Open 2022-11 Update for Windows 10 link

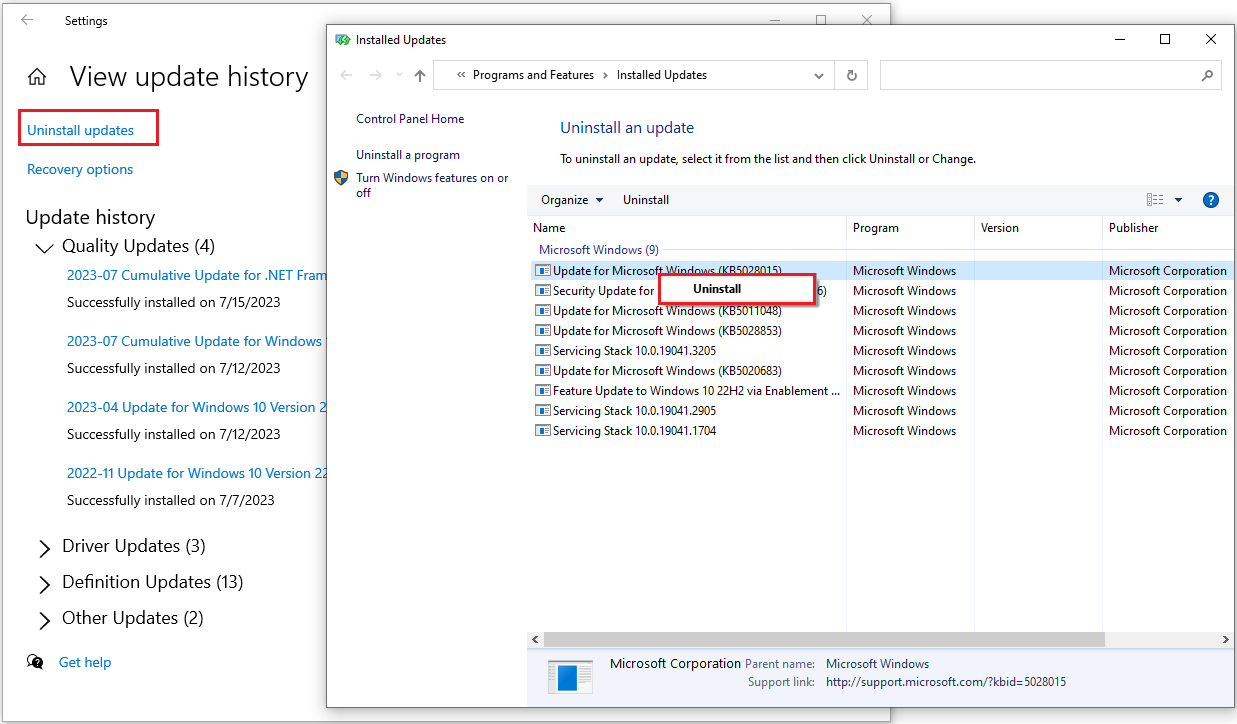coord(196,473)
